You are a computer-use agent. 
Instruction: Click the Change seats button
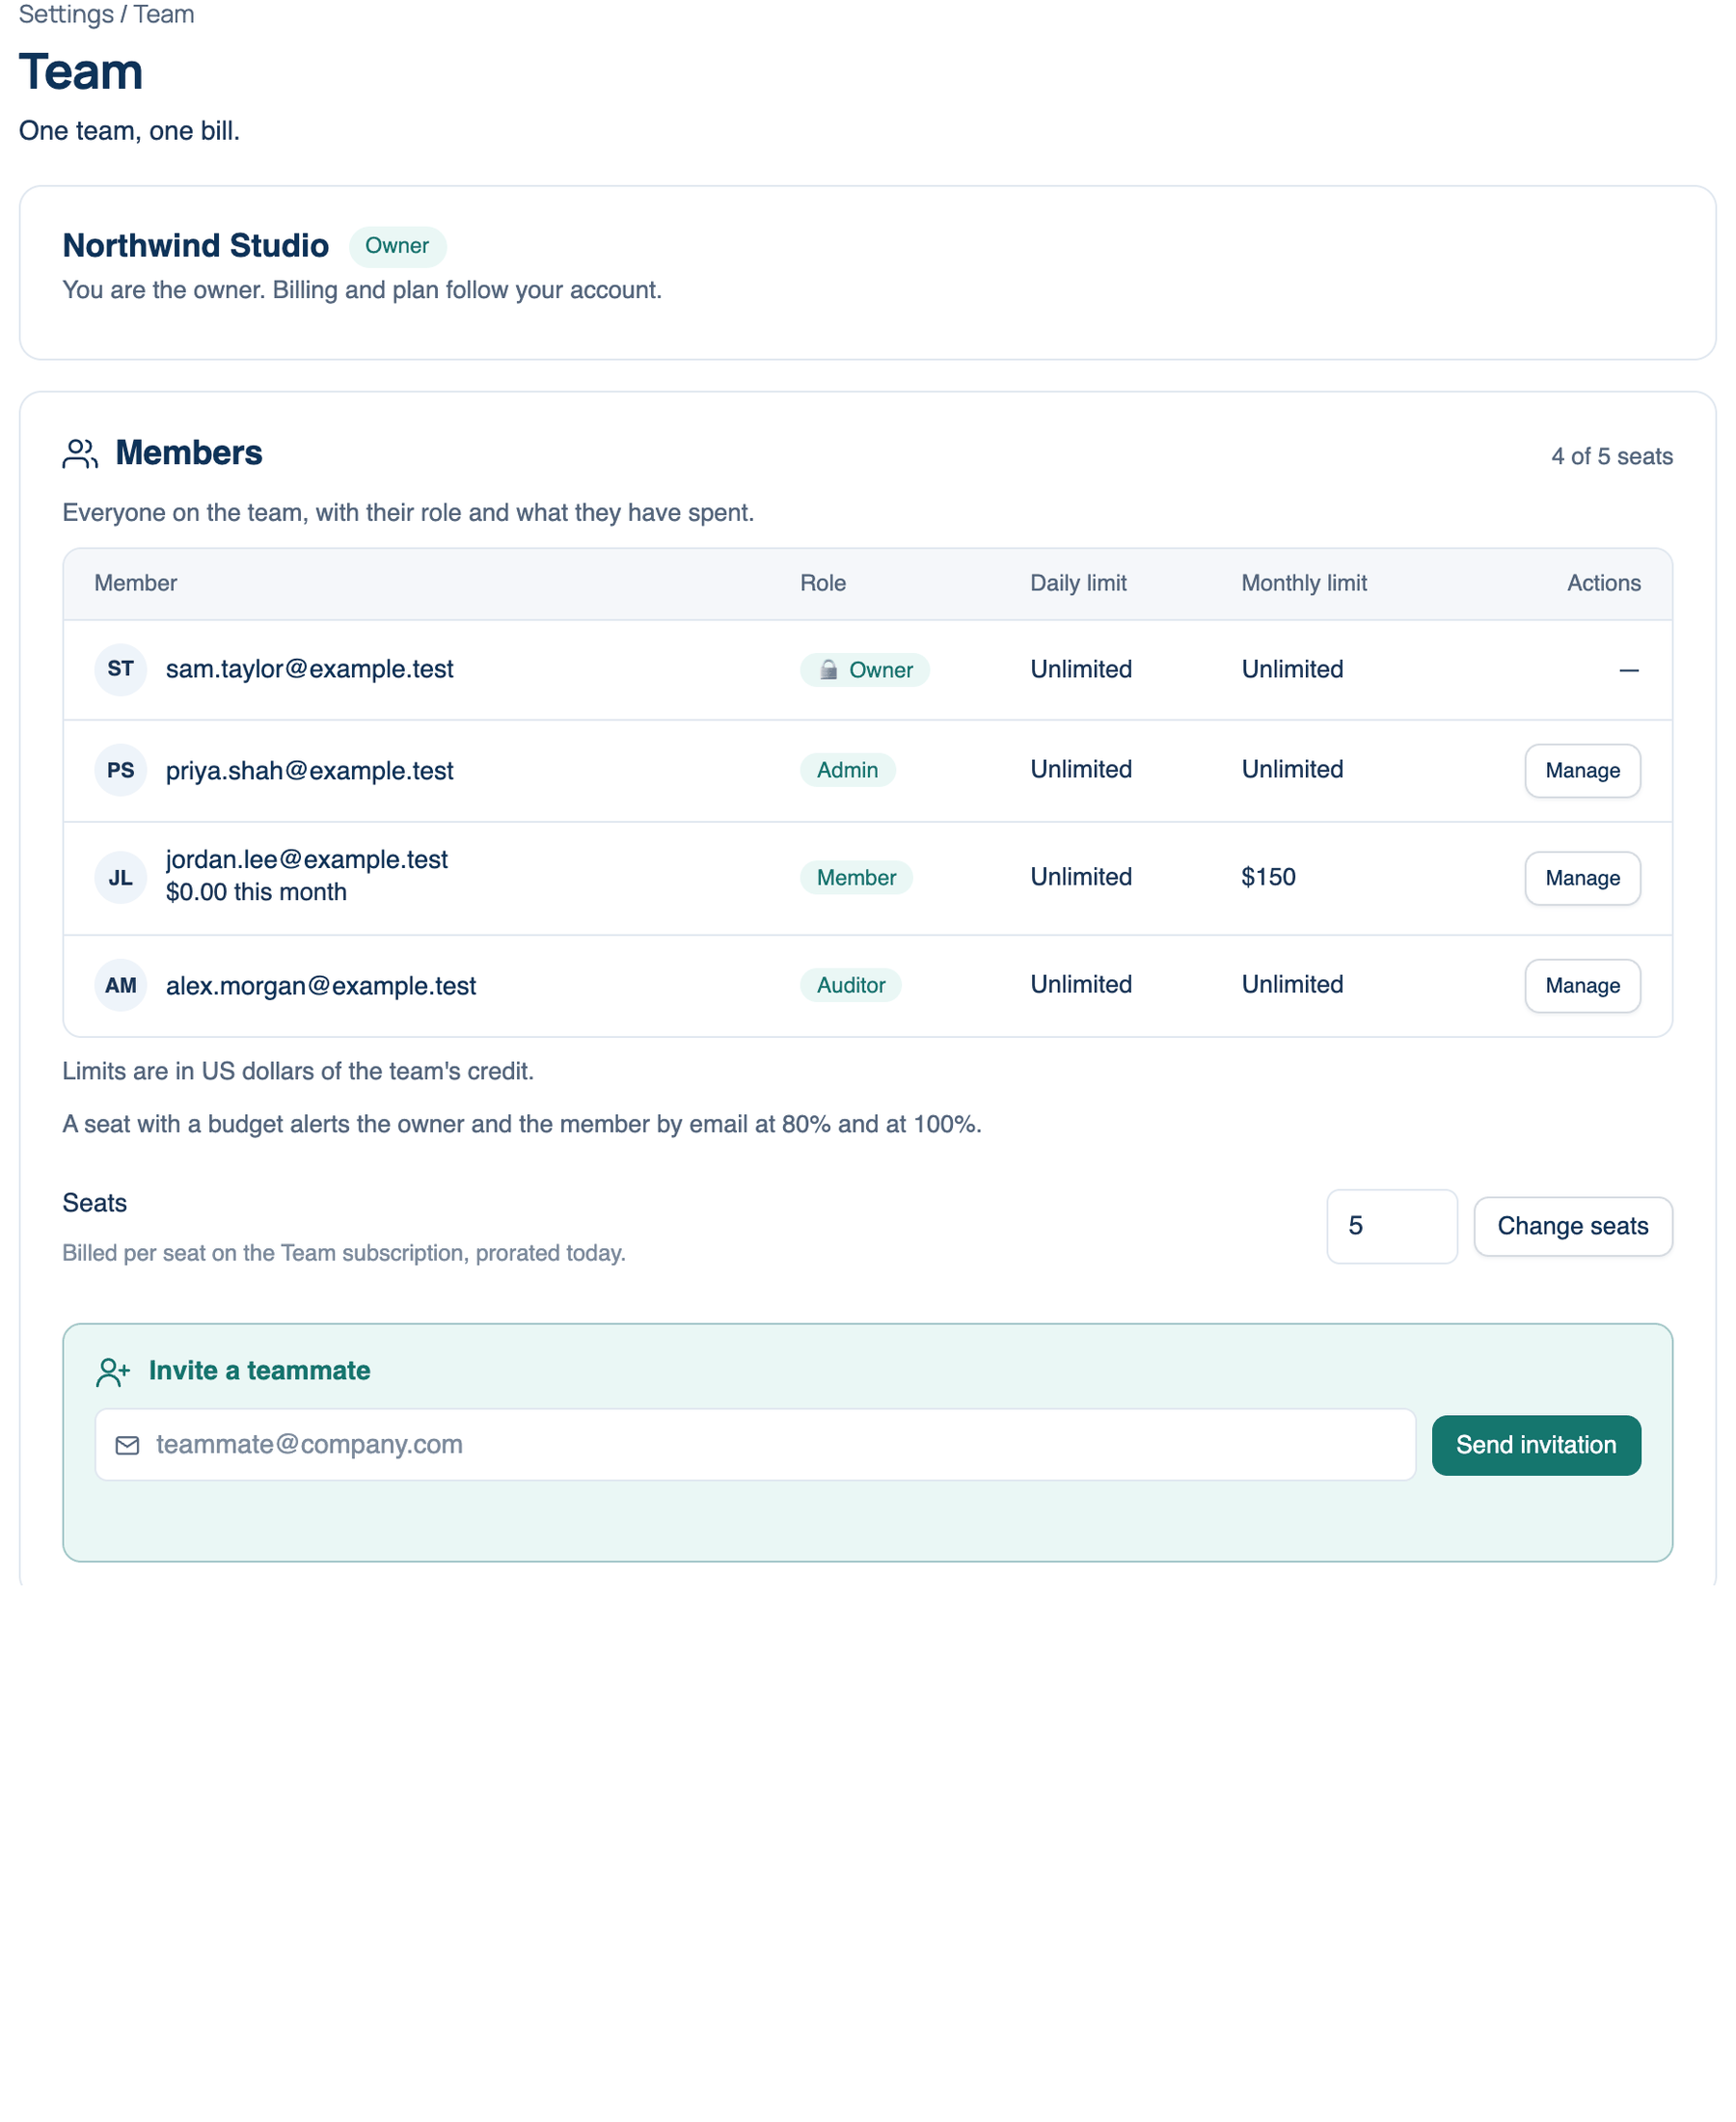click(1572, 1226)
